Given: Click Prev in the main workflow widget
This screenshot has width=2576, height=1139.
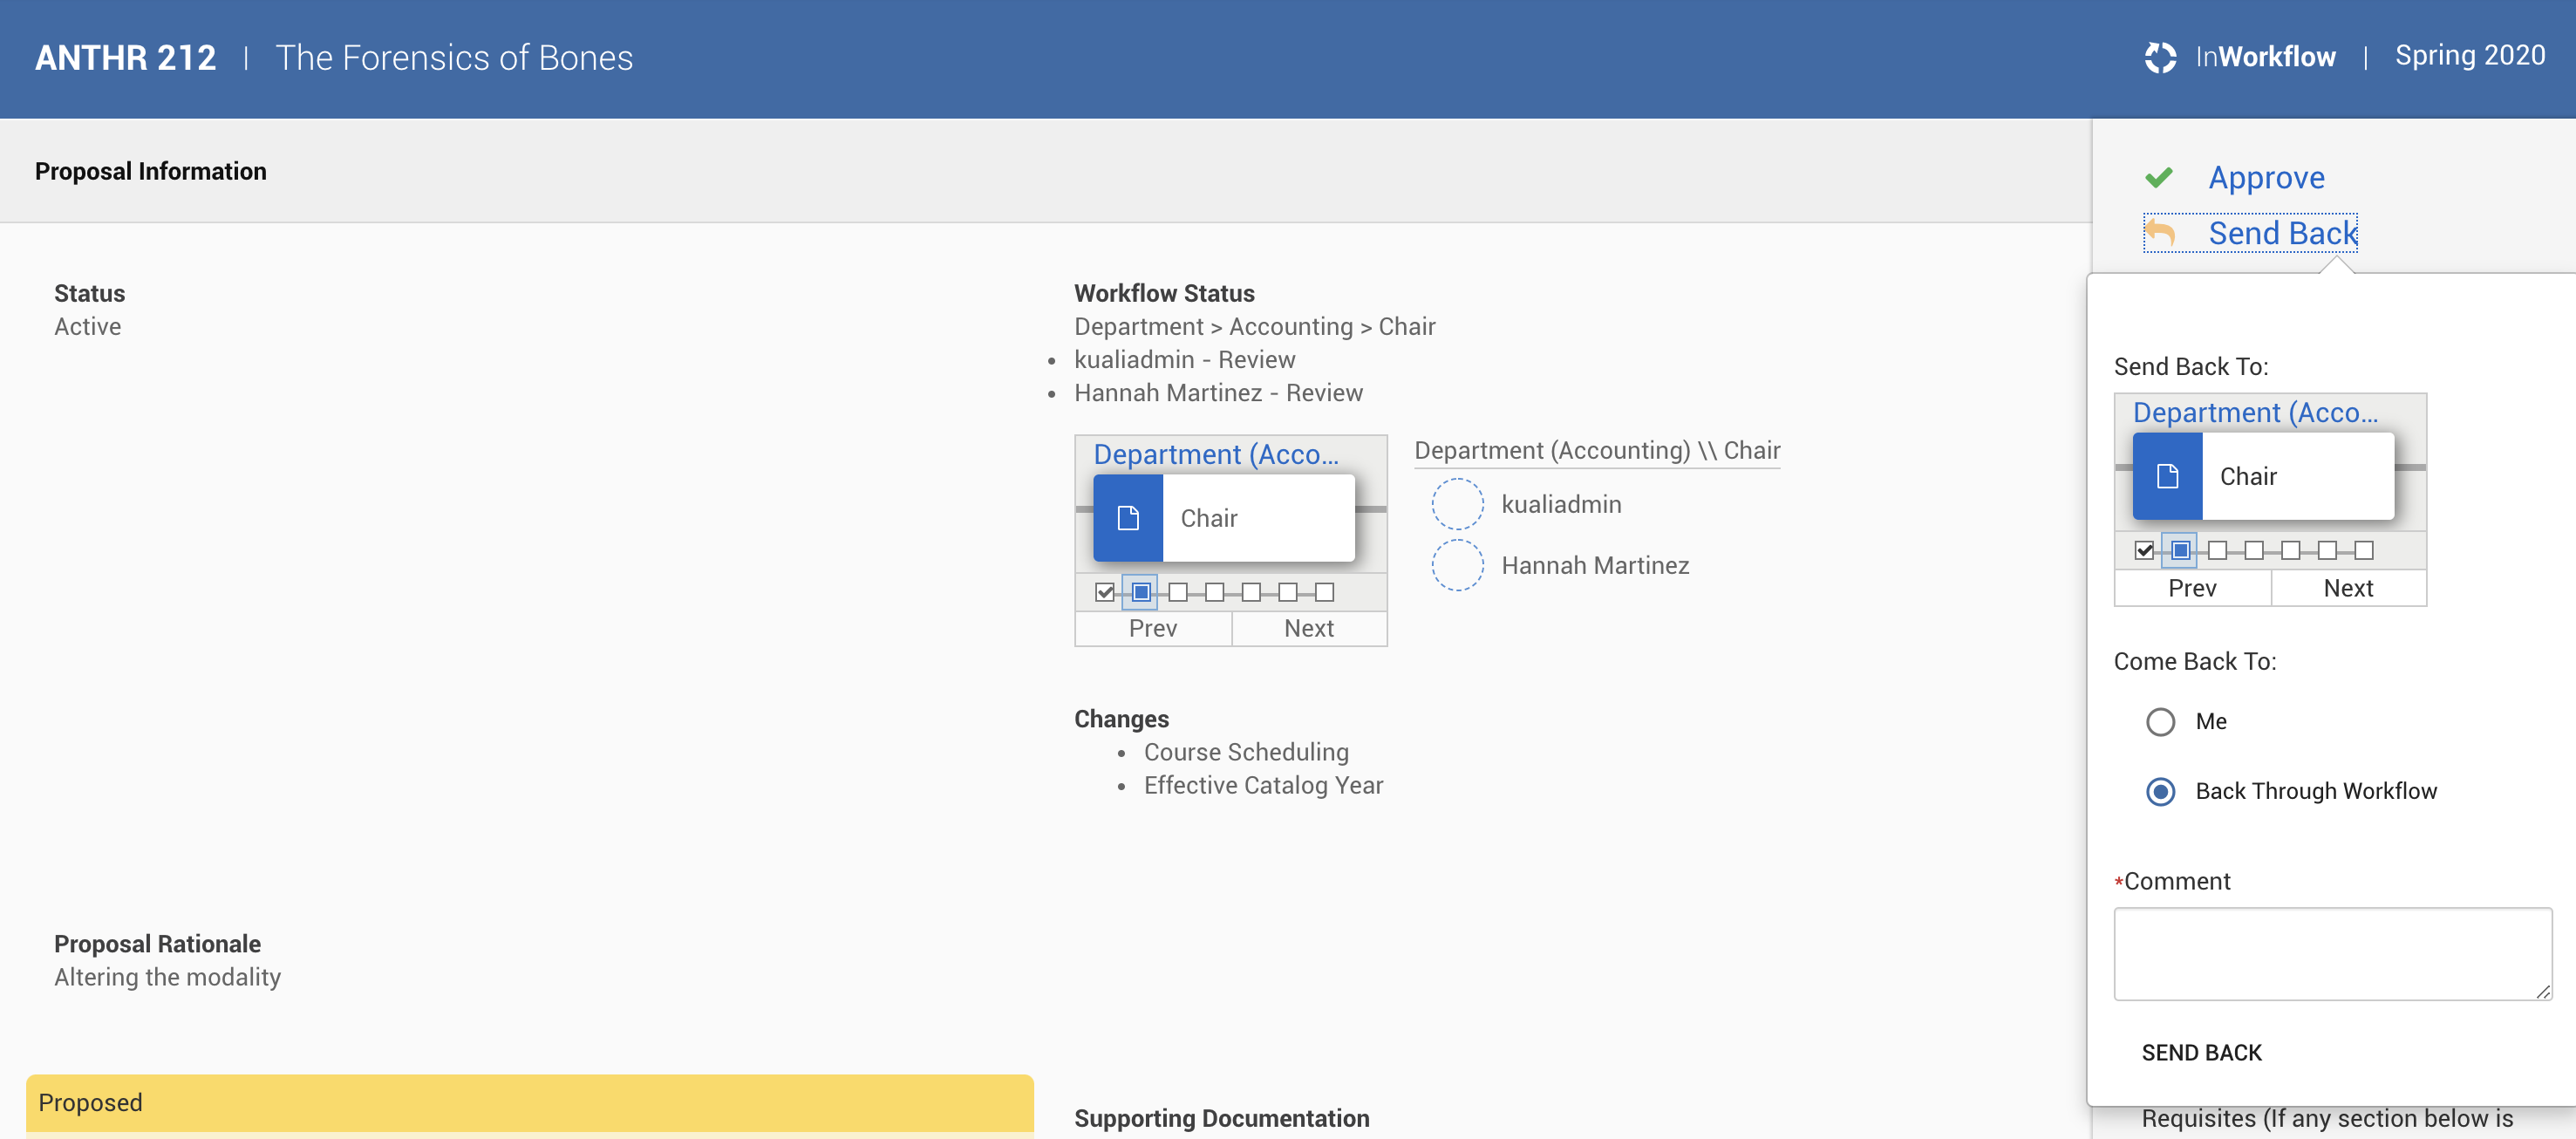Looking at the screenshot, I should pyautogui.click(x=1152, y=628).
